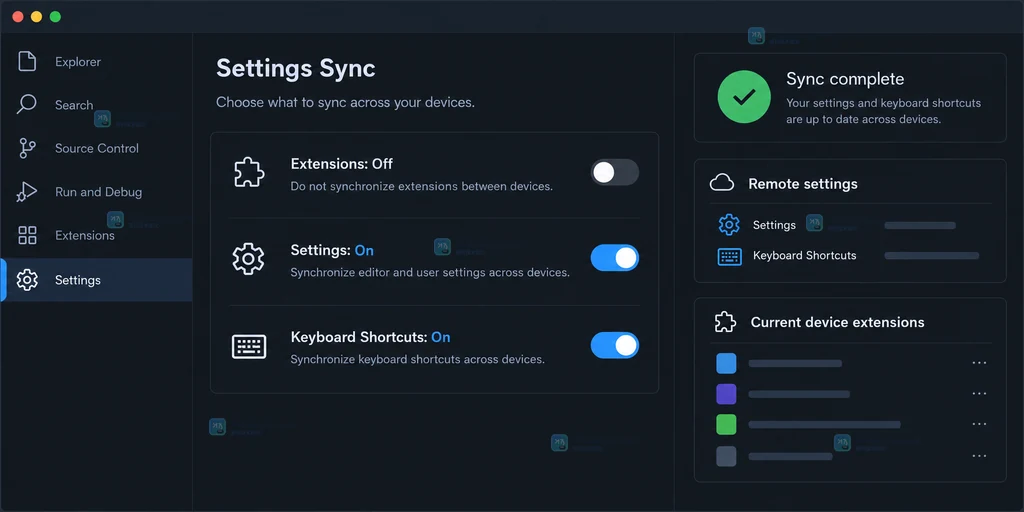Select the green extension color square

726,424
